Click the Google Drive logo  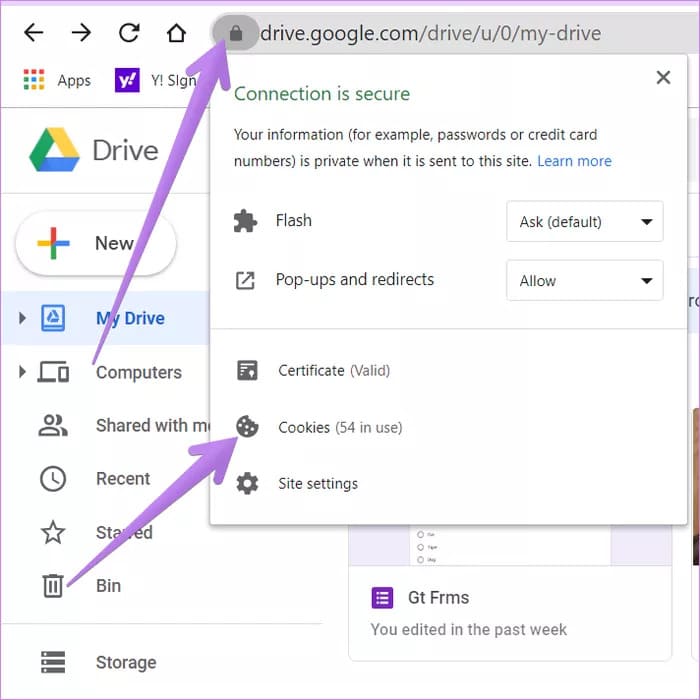(54, 150)
